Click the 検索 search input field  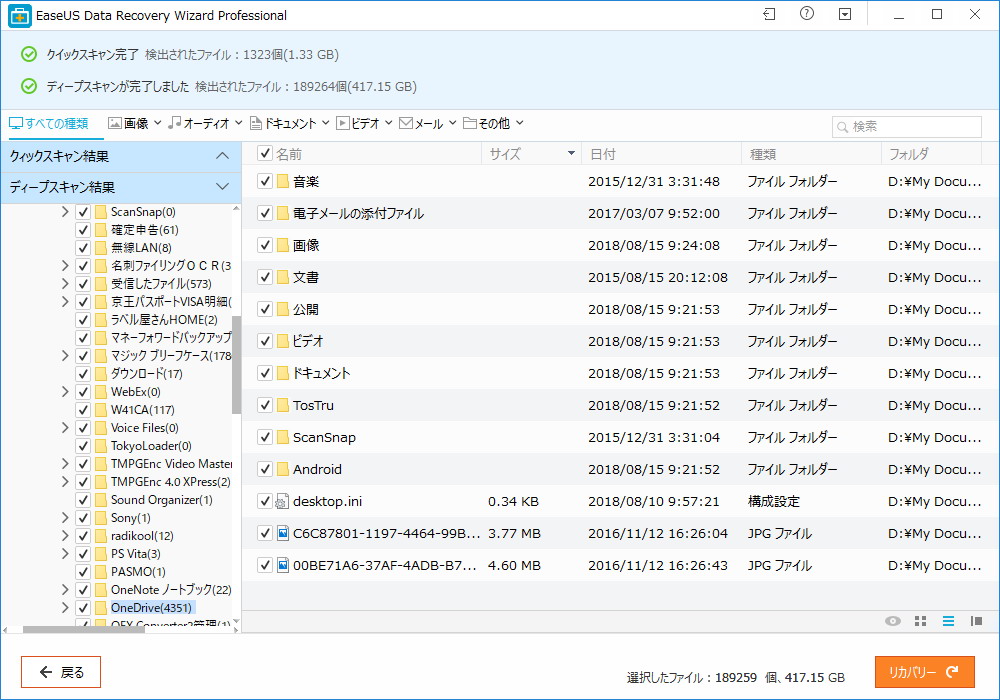[x=906, y=127]
